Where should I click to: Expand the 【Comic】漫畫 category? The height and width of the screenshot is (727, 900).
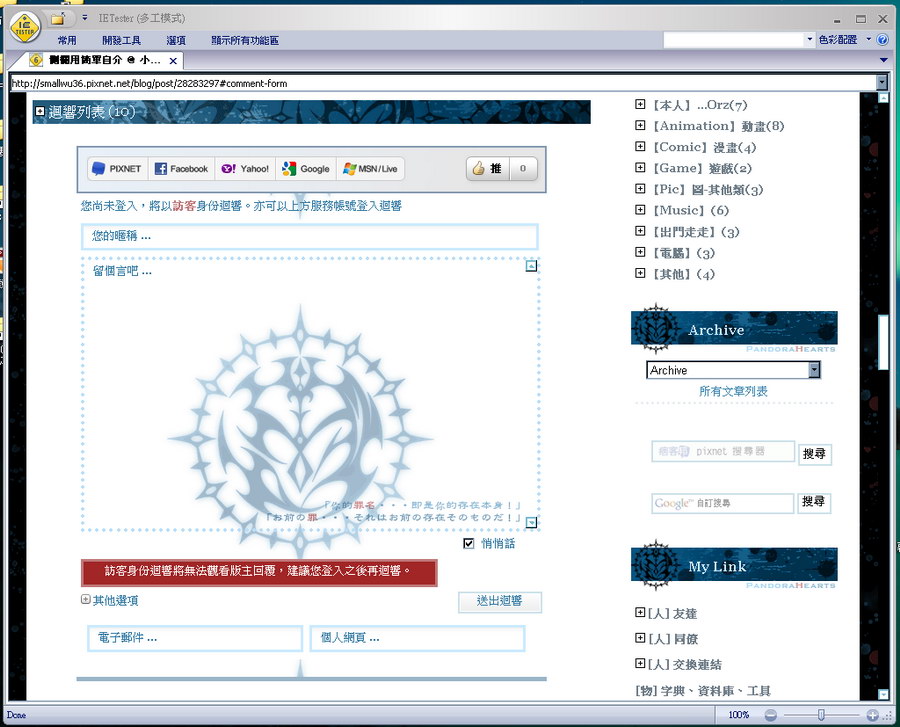pos(640,146)
